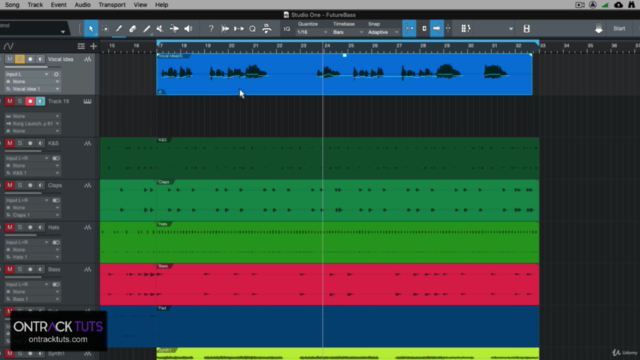Open K&S 1 layer dropdown

tap(32, 173)
